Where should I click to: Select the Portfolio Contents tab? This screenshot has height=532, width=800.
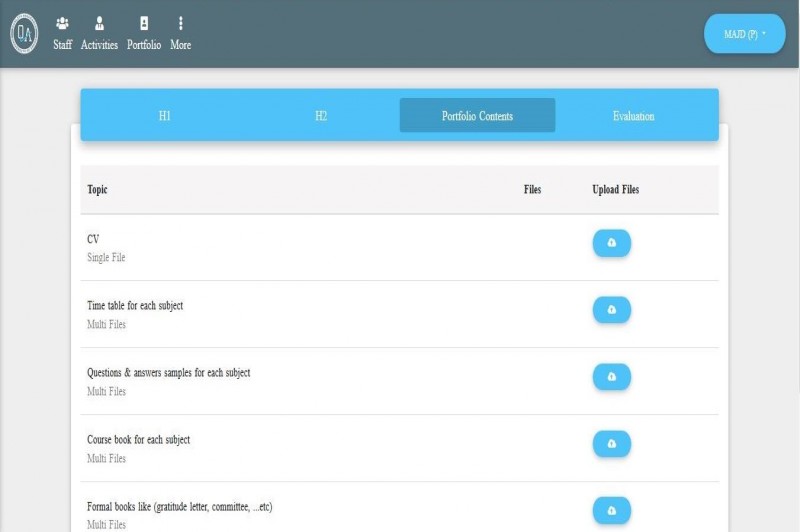477,116
